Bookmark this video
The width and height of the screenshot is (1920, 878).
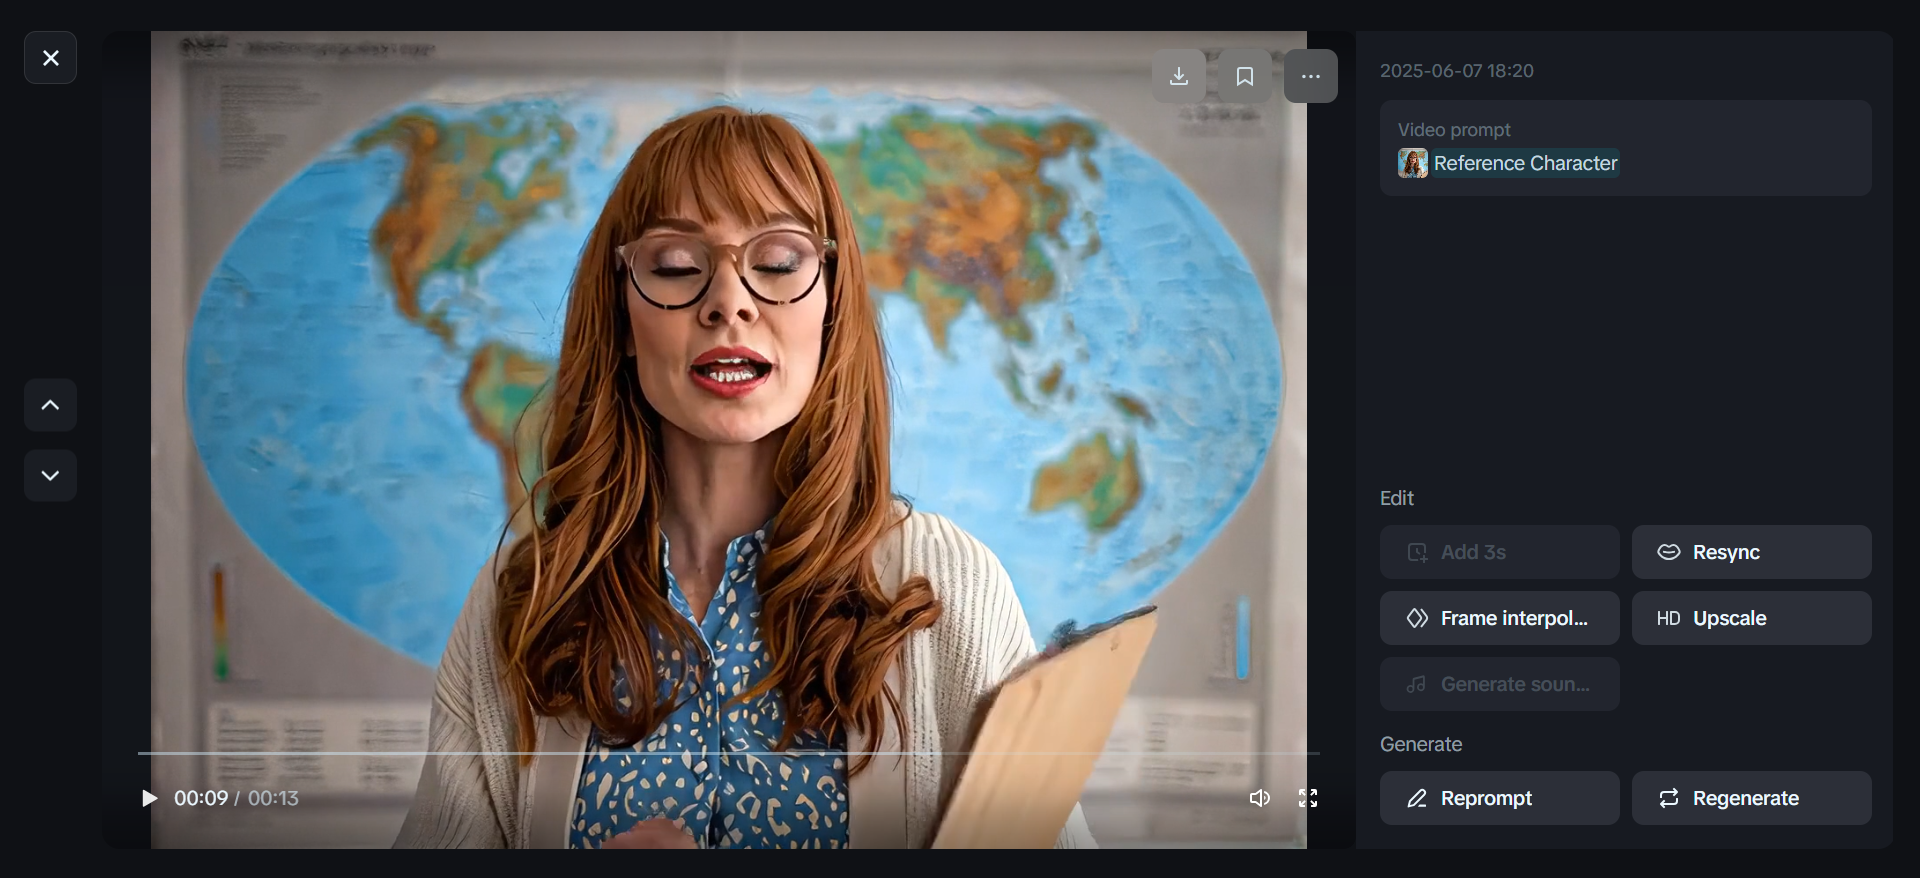coord(1245,76)
